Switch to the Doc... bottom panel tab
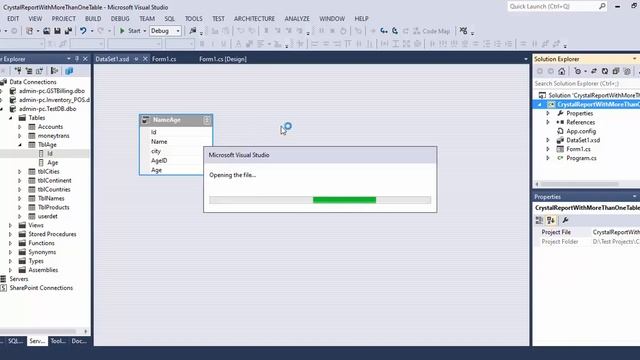 pos(79,341)
